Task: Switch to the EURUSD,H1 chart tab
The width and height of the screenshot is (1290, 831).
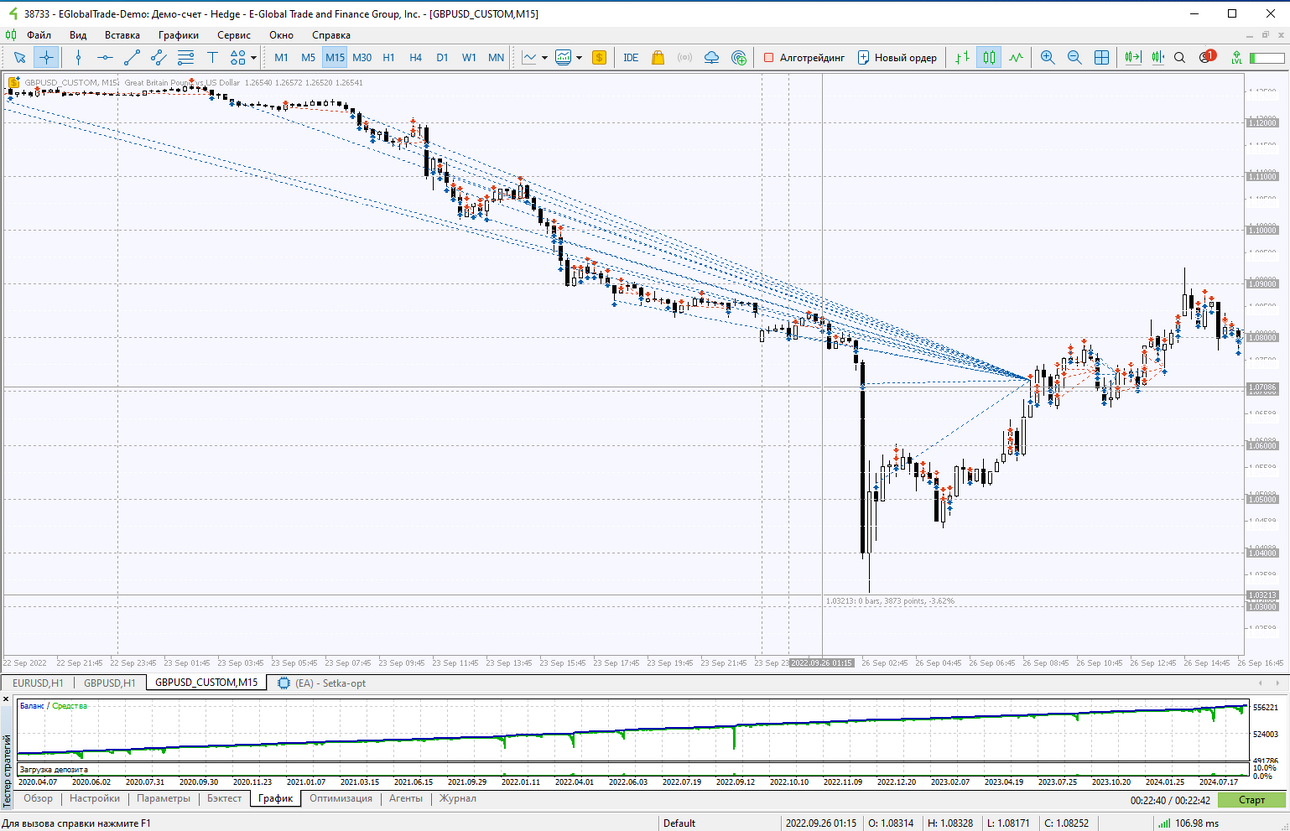Action: (38, 683)
